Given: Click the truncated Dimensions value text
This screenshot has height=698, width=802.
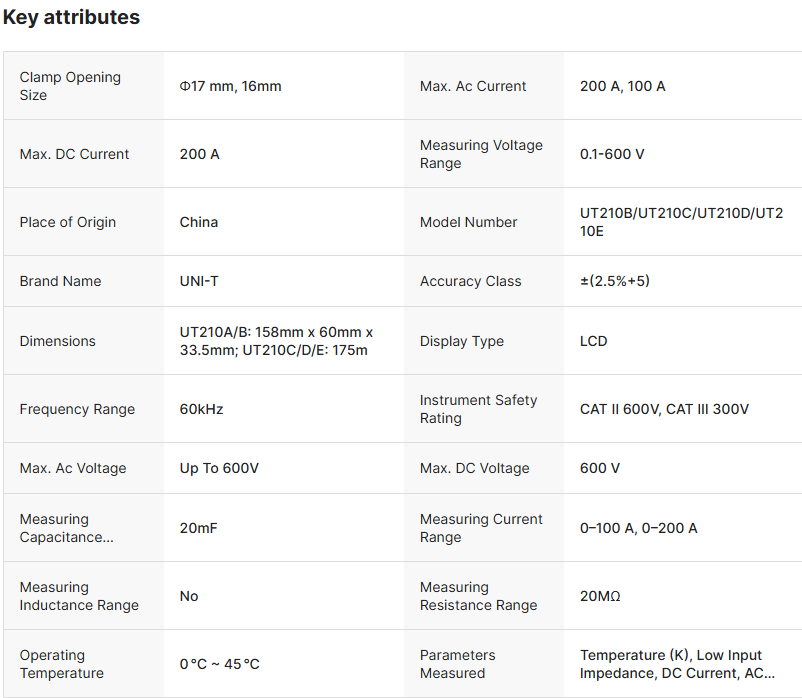Looking at the screenshot, I should [x=276, y=341].
